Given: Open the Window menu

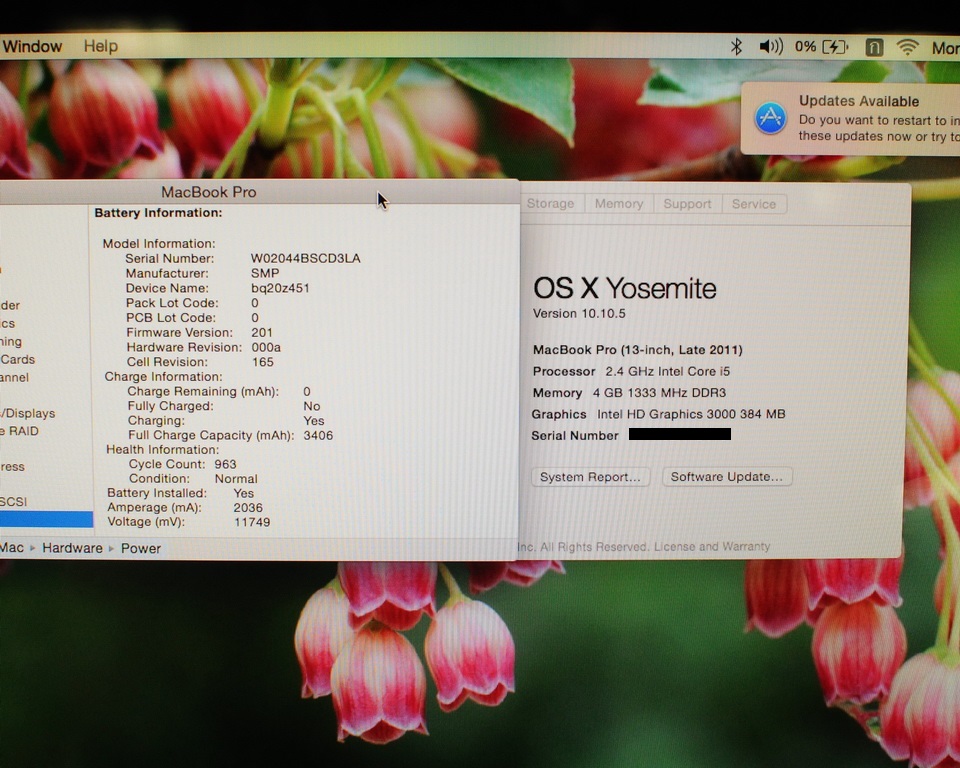Looking at the screenshot, I should pos(32,47).
